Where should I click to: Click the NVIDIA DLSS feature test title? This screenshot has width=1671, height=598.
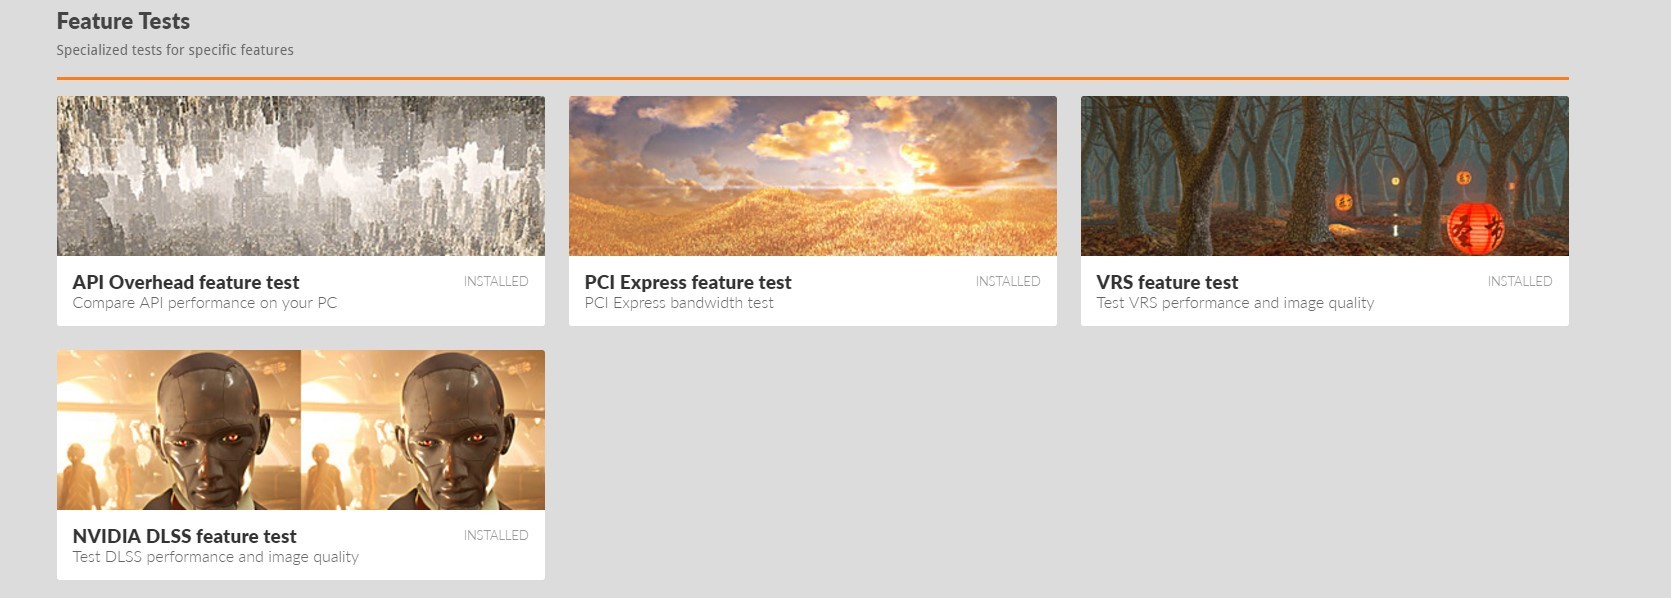click(185, 536)
